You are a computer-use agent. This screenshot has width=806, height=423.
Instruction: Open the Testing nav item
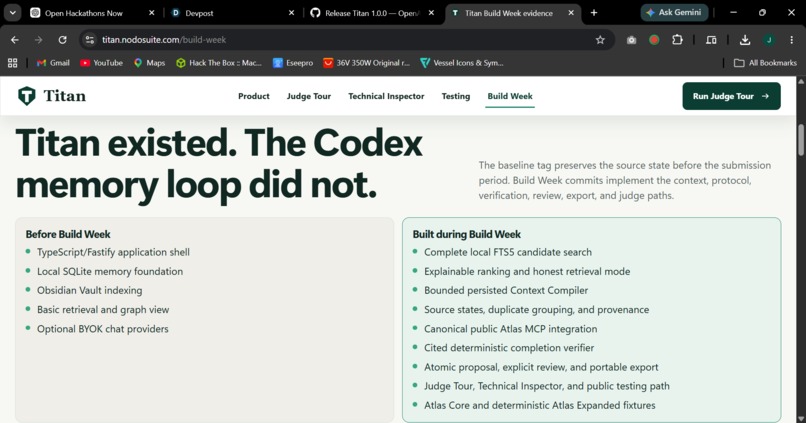click(455, 96)
